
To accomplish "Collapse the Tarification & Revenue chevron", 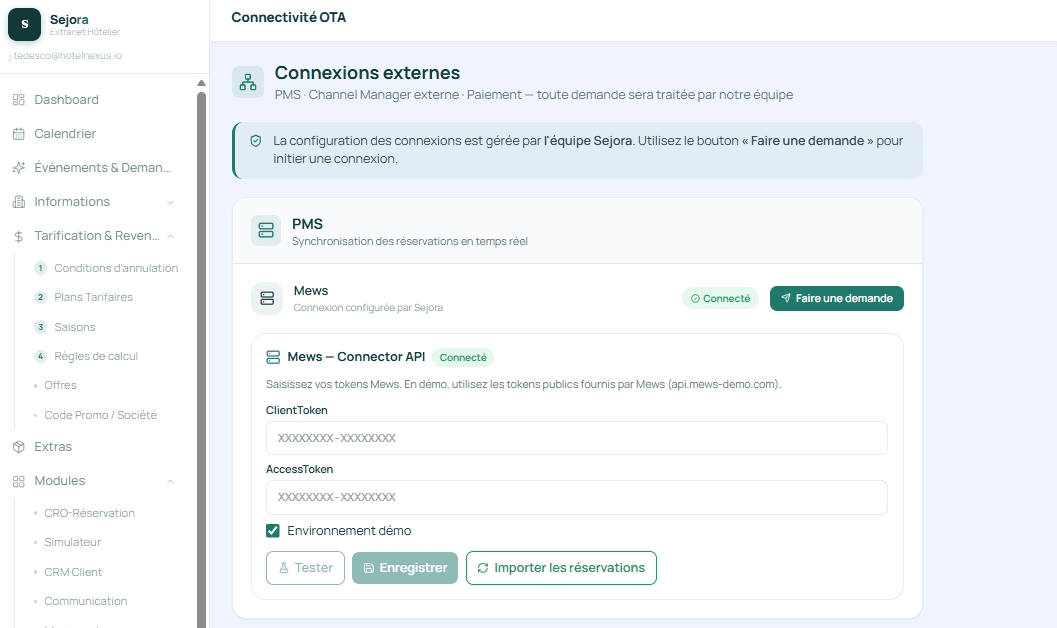I will 171,236.
